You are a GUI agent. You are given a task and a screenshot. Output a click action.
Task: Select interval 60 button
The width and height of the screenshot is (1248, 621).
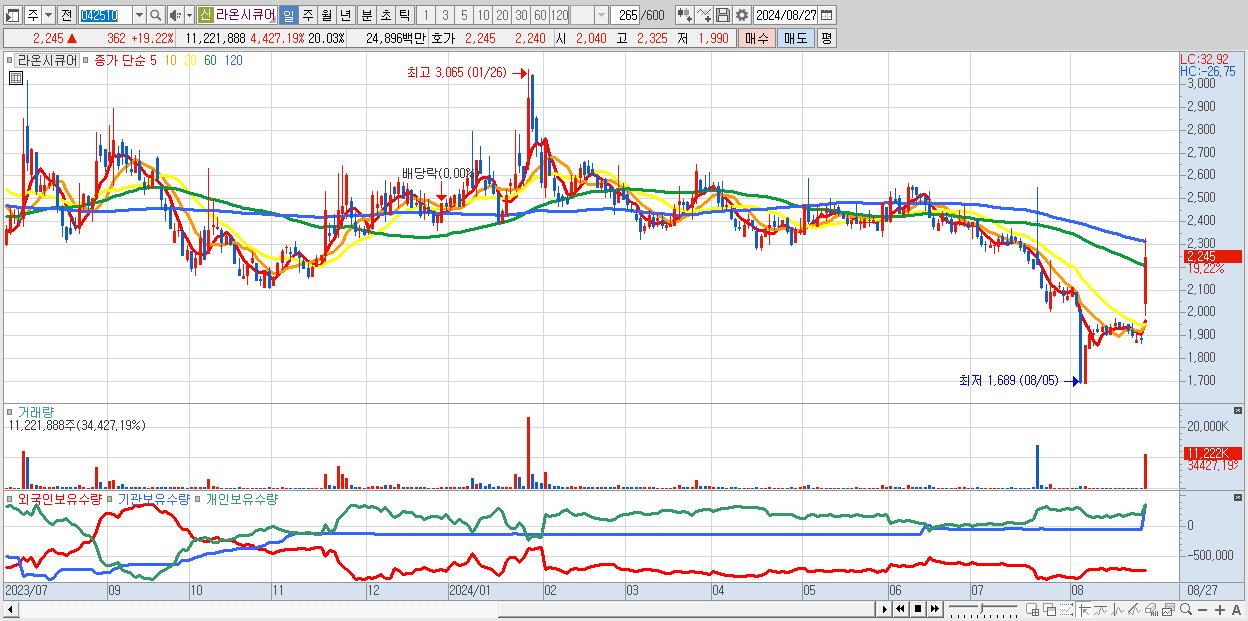tap(540, 15)
